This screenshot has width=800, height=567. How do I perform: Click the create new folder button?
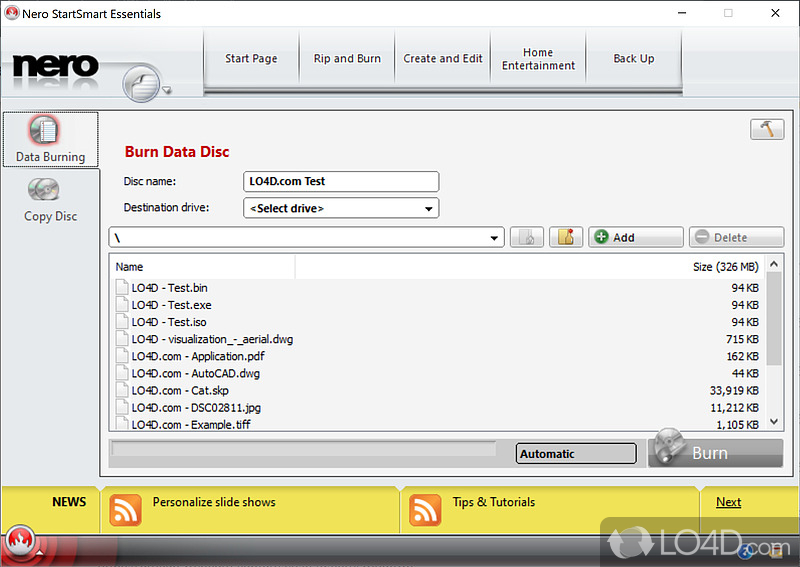pos(566,237)
